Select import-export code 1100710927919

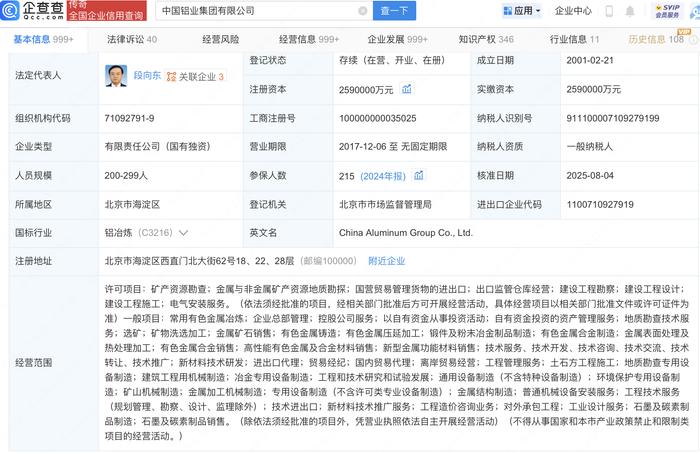tap(600, 204)
